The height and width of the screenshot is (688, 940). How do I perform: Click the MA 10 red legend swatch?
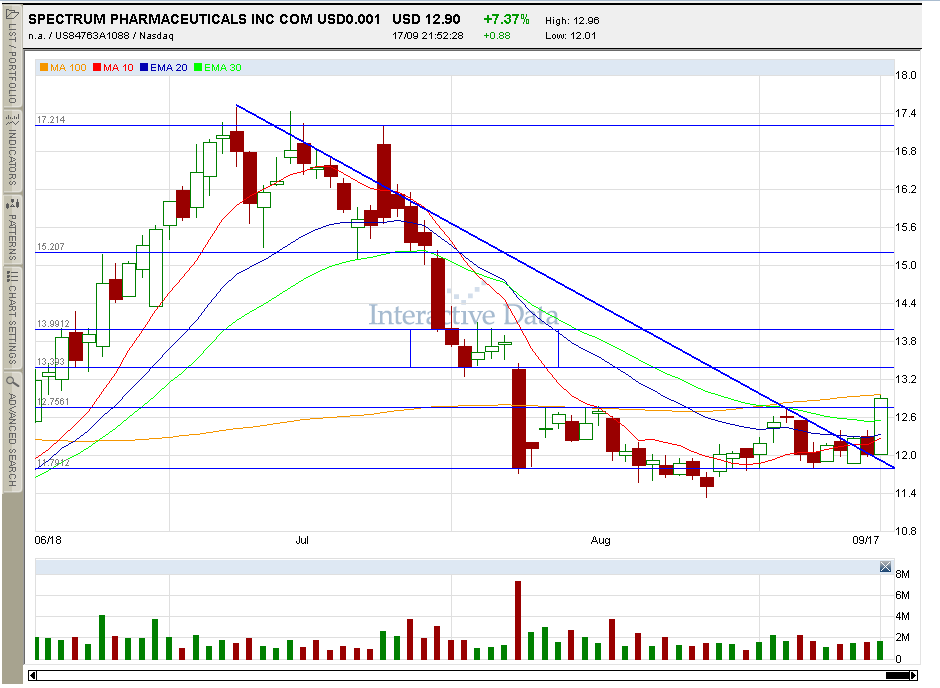pos(97,67)
